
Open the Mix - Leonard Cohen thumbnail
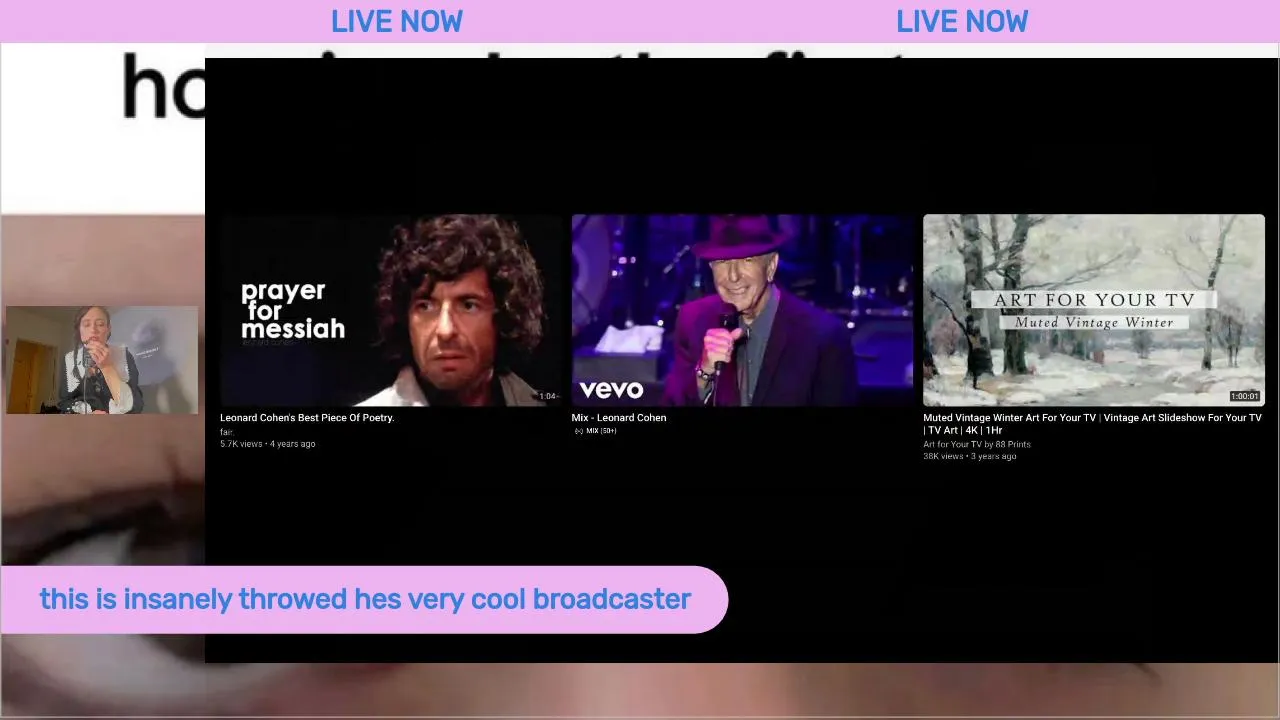742,310
